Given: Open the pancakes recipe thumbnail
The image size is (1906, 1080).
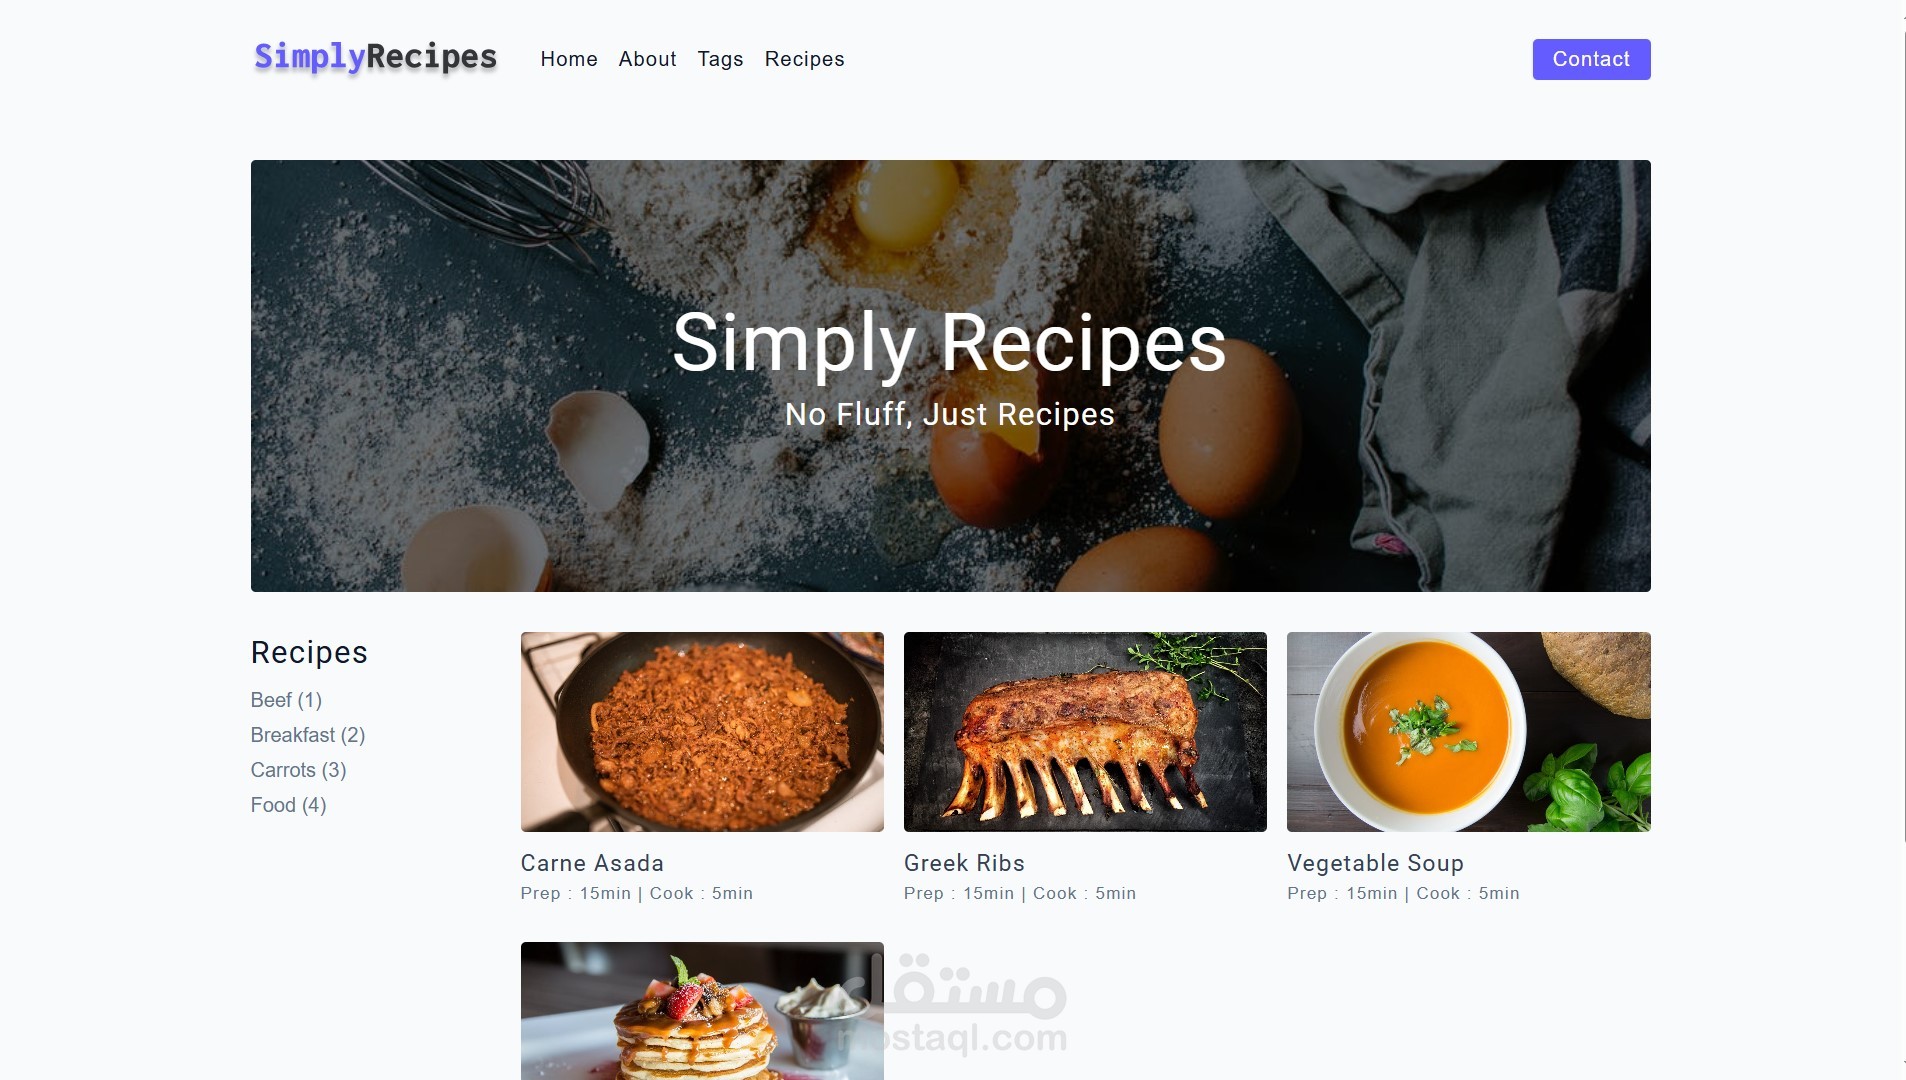Looking at the screenshot, I should tap(702, 1011).
